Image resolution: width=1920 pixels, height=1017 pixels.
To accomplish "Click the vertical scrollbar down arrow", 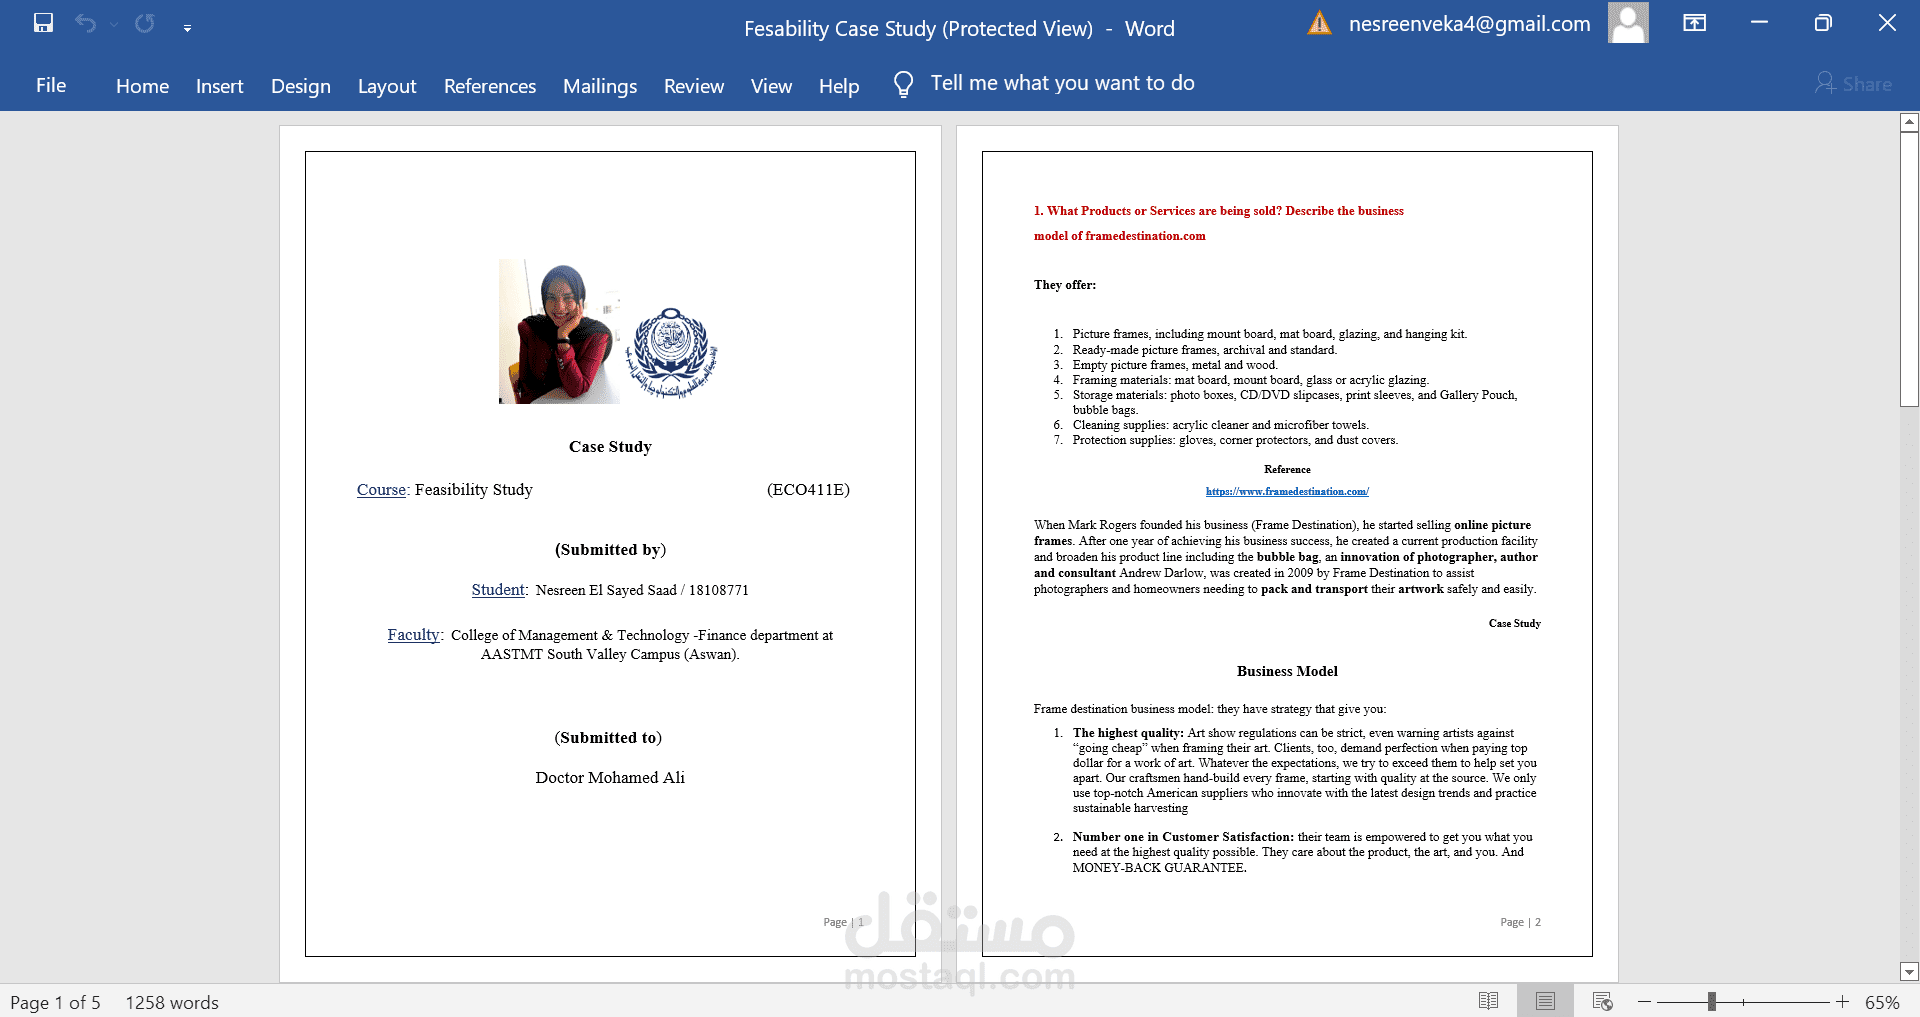I will pos(1909,972).
